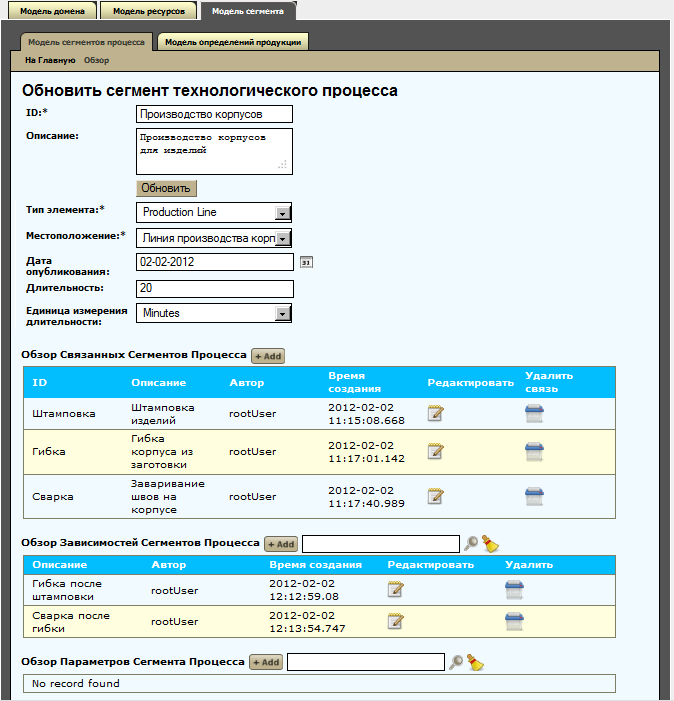This screenshot has width=674, height=701.
Task: Remove the link to Сварка segment
Action: 534,496
